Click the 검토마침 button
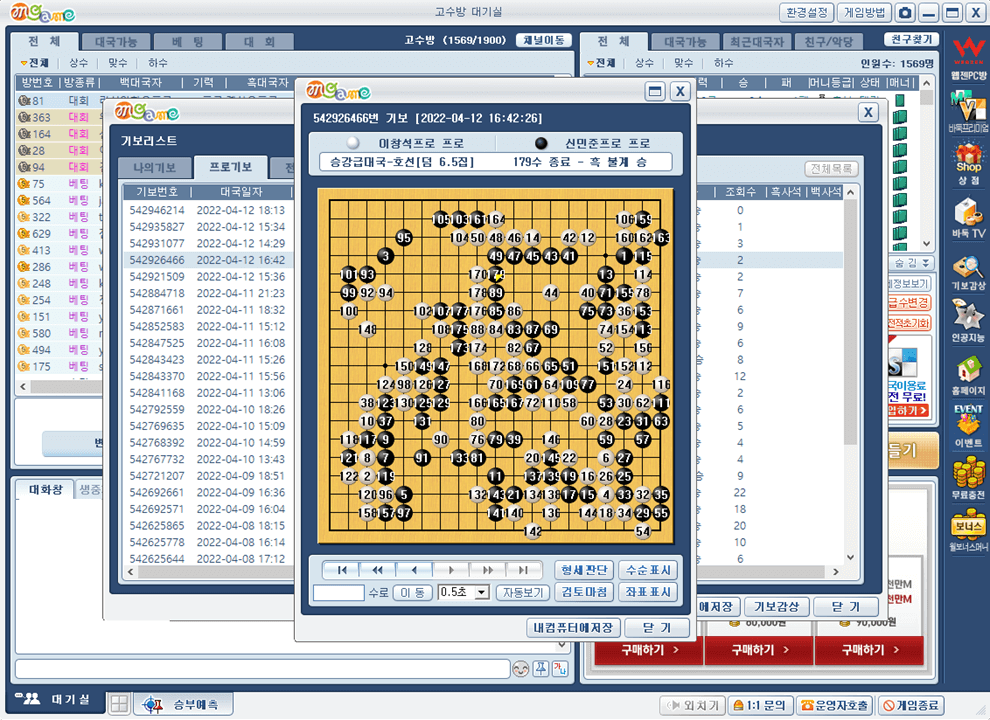The height and width of the screenshot is (720, 990). [x=584, y=592]
